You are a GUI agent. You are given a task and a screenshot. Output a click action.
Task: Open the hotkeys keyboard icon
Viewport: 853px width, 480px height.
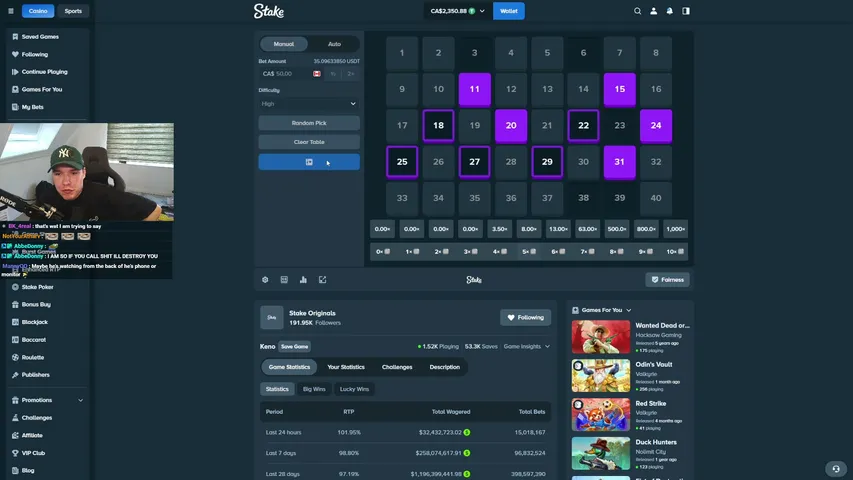pos(284,280)
